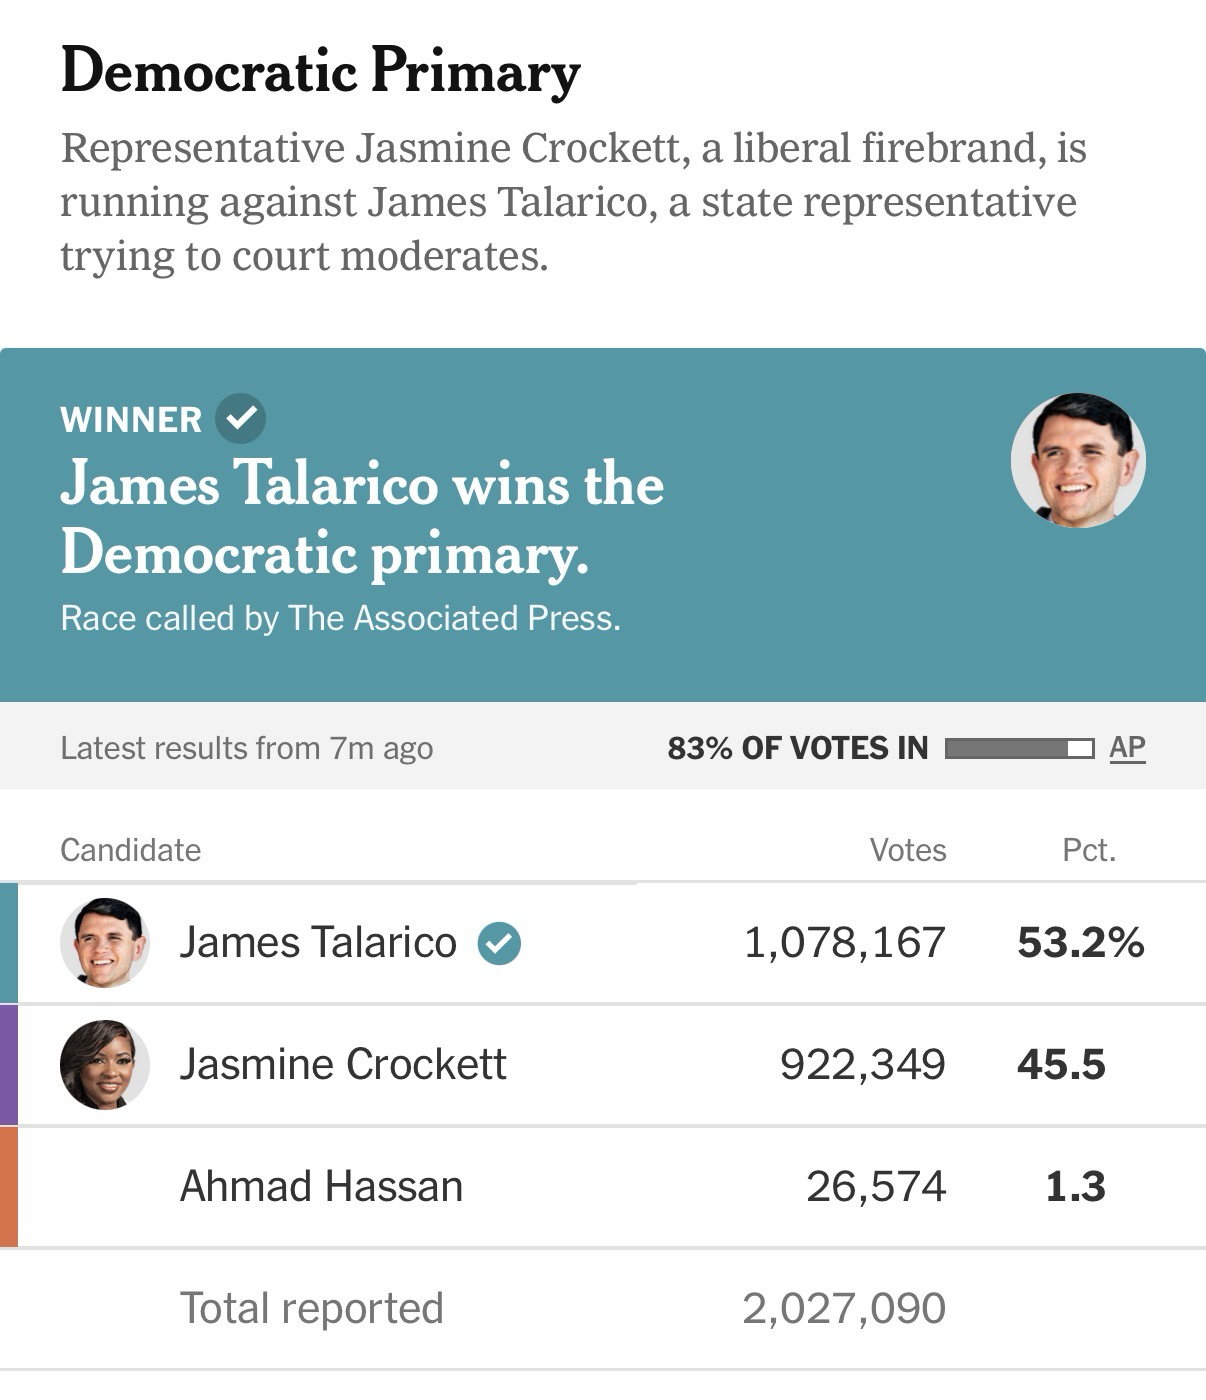Click the small photo in the James Talarico row
The height and width of the screenshot is (1400, 1206).
click(105, 942)
